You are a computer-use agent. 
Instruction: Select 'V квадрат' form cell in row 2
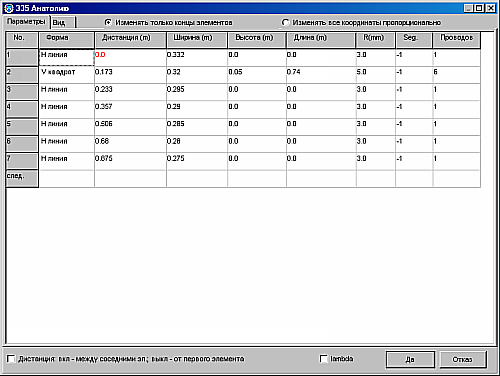(x=66, y=75)
